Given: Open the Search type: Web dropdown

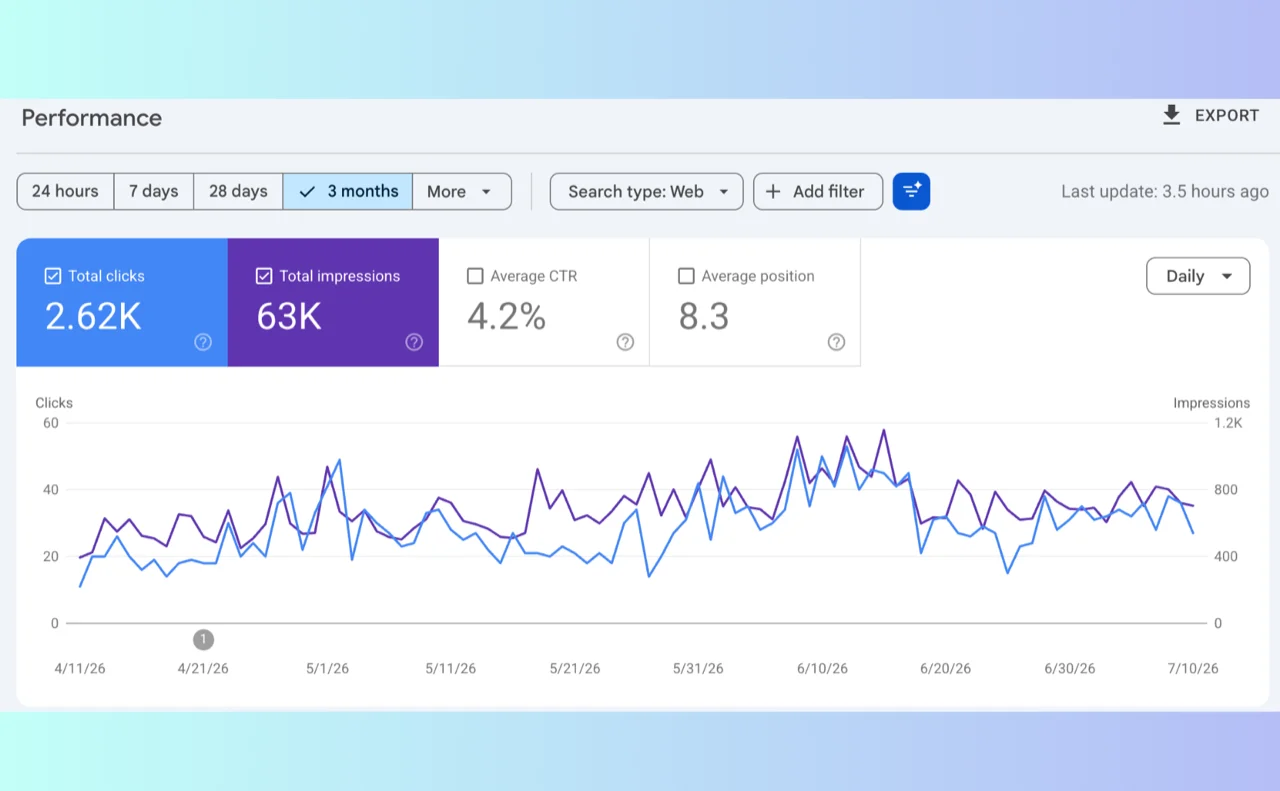Looking at the screenshot, I should click(x=646, y=191).
